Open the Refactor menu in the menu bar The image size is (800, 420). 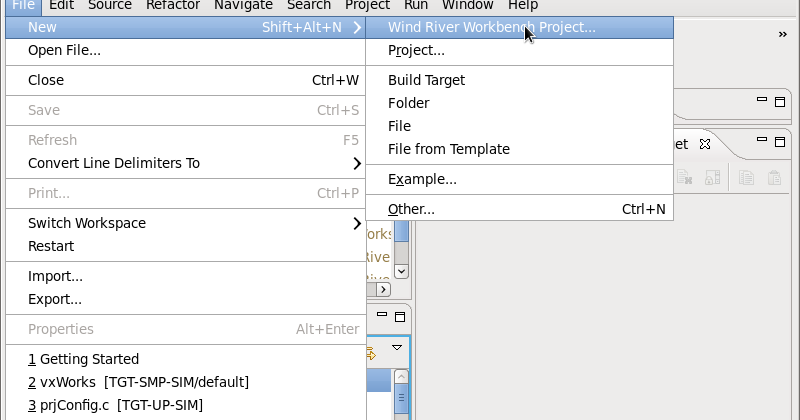point(172,5)
